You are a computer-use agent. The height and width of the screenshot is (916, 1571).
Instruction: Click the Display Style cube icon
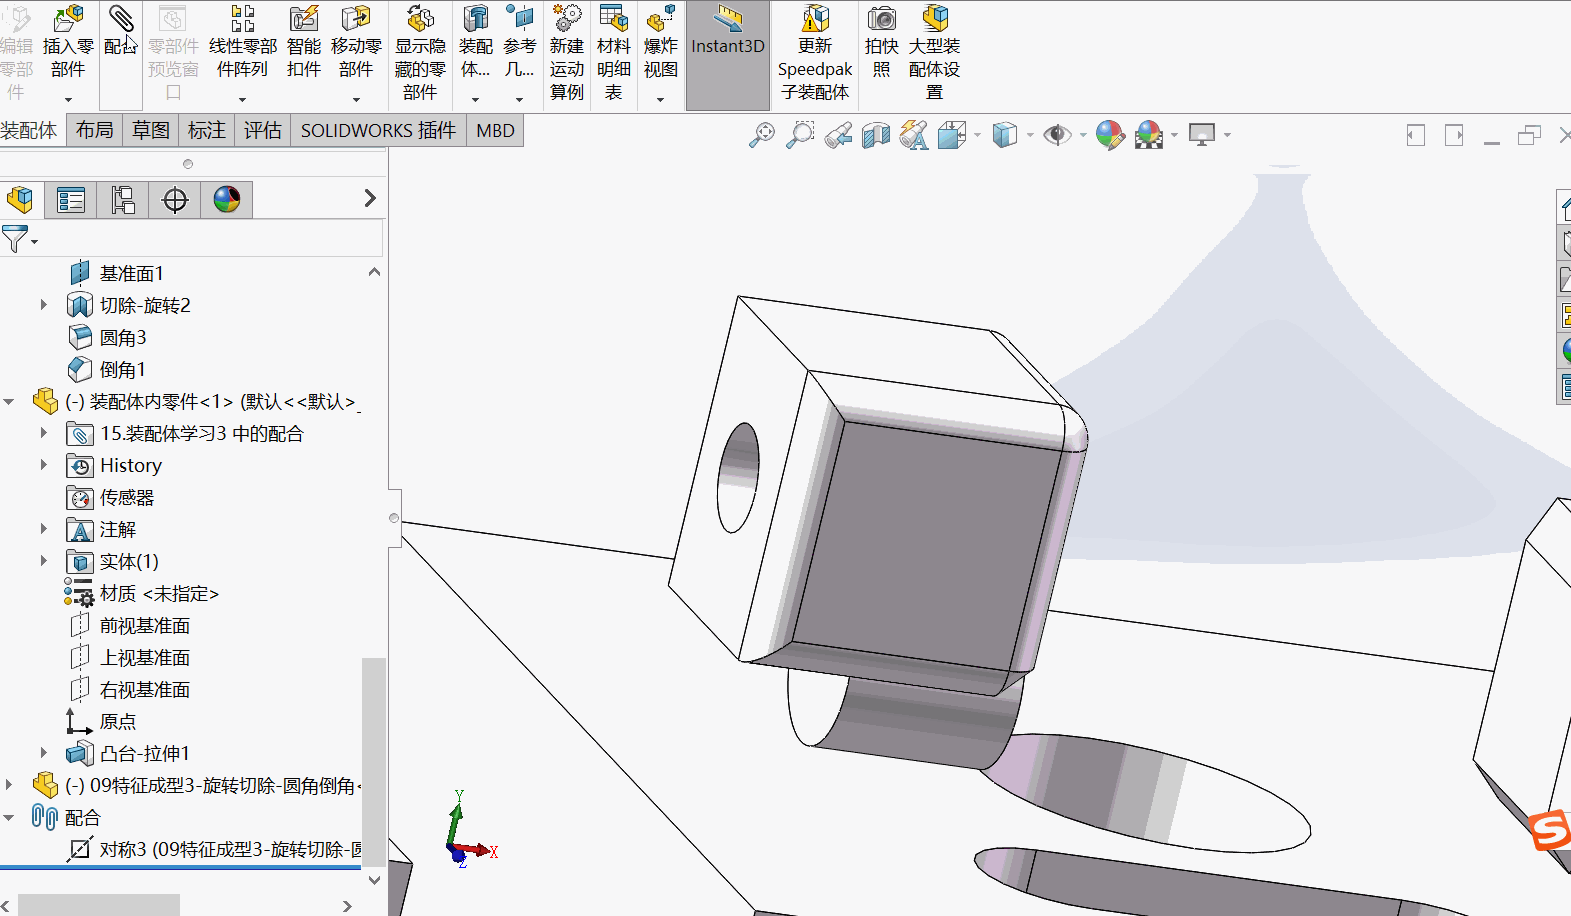click(1005, 135)
